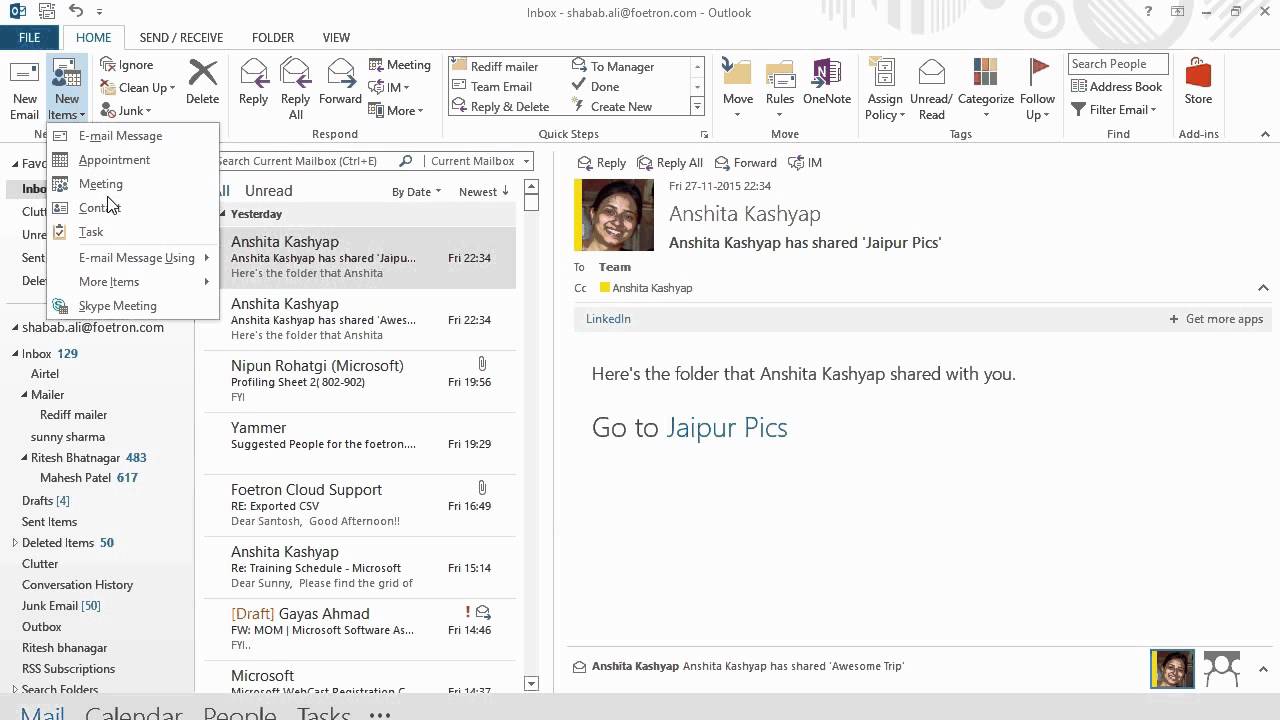1280x720 pixels.
Task: Choose Task from New Items menu
Action: click(x=132, y=232)
